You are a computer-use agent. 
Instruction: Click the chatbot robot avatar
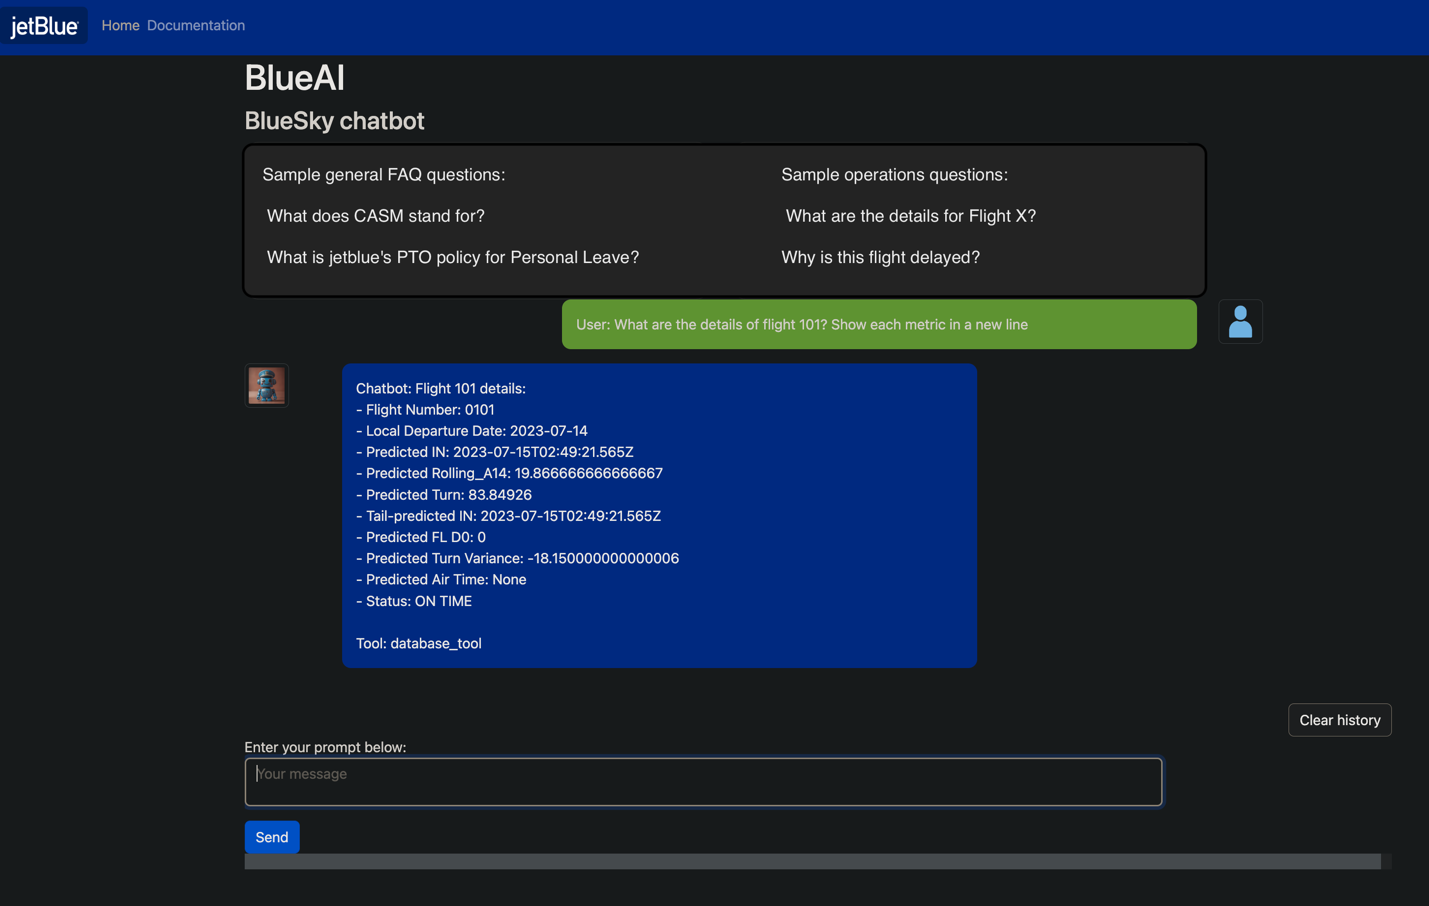tap(267, 385)
